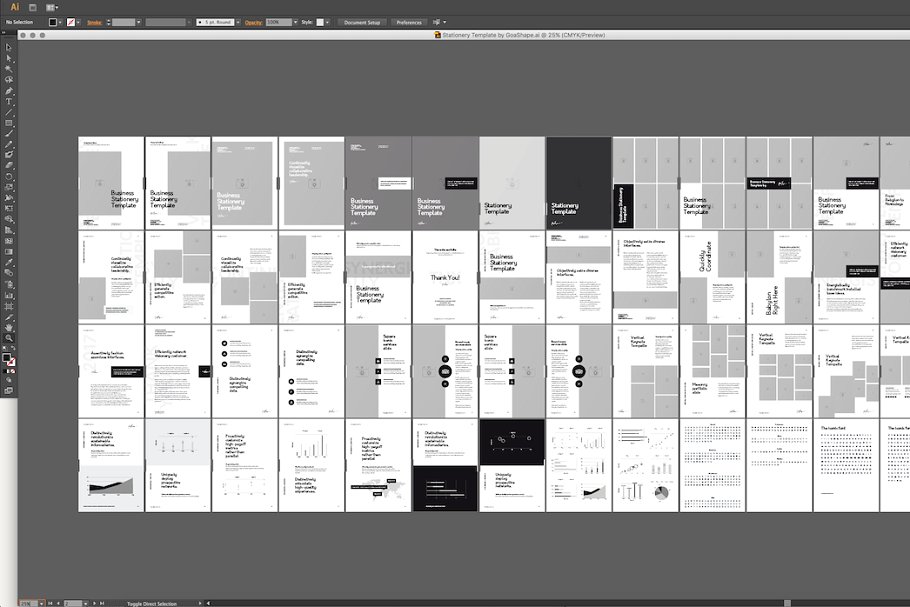Click the Document Setup button
Image resolution: width=910 pixels, height=607 pixels.
point(362,22)
